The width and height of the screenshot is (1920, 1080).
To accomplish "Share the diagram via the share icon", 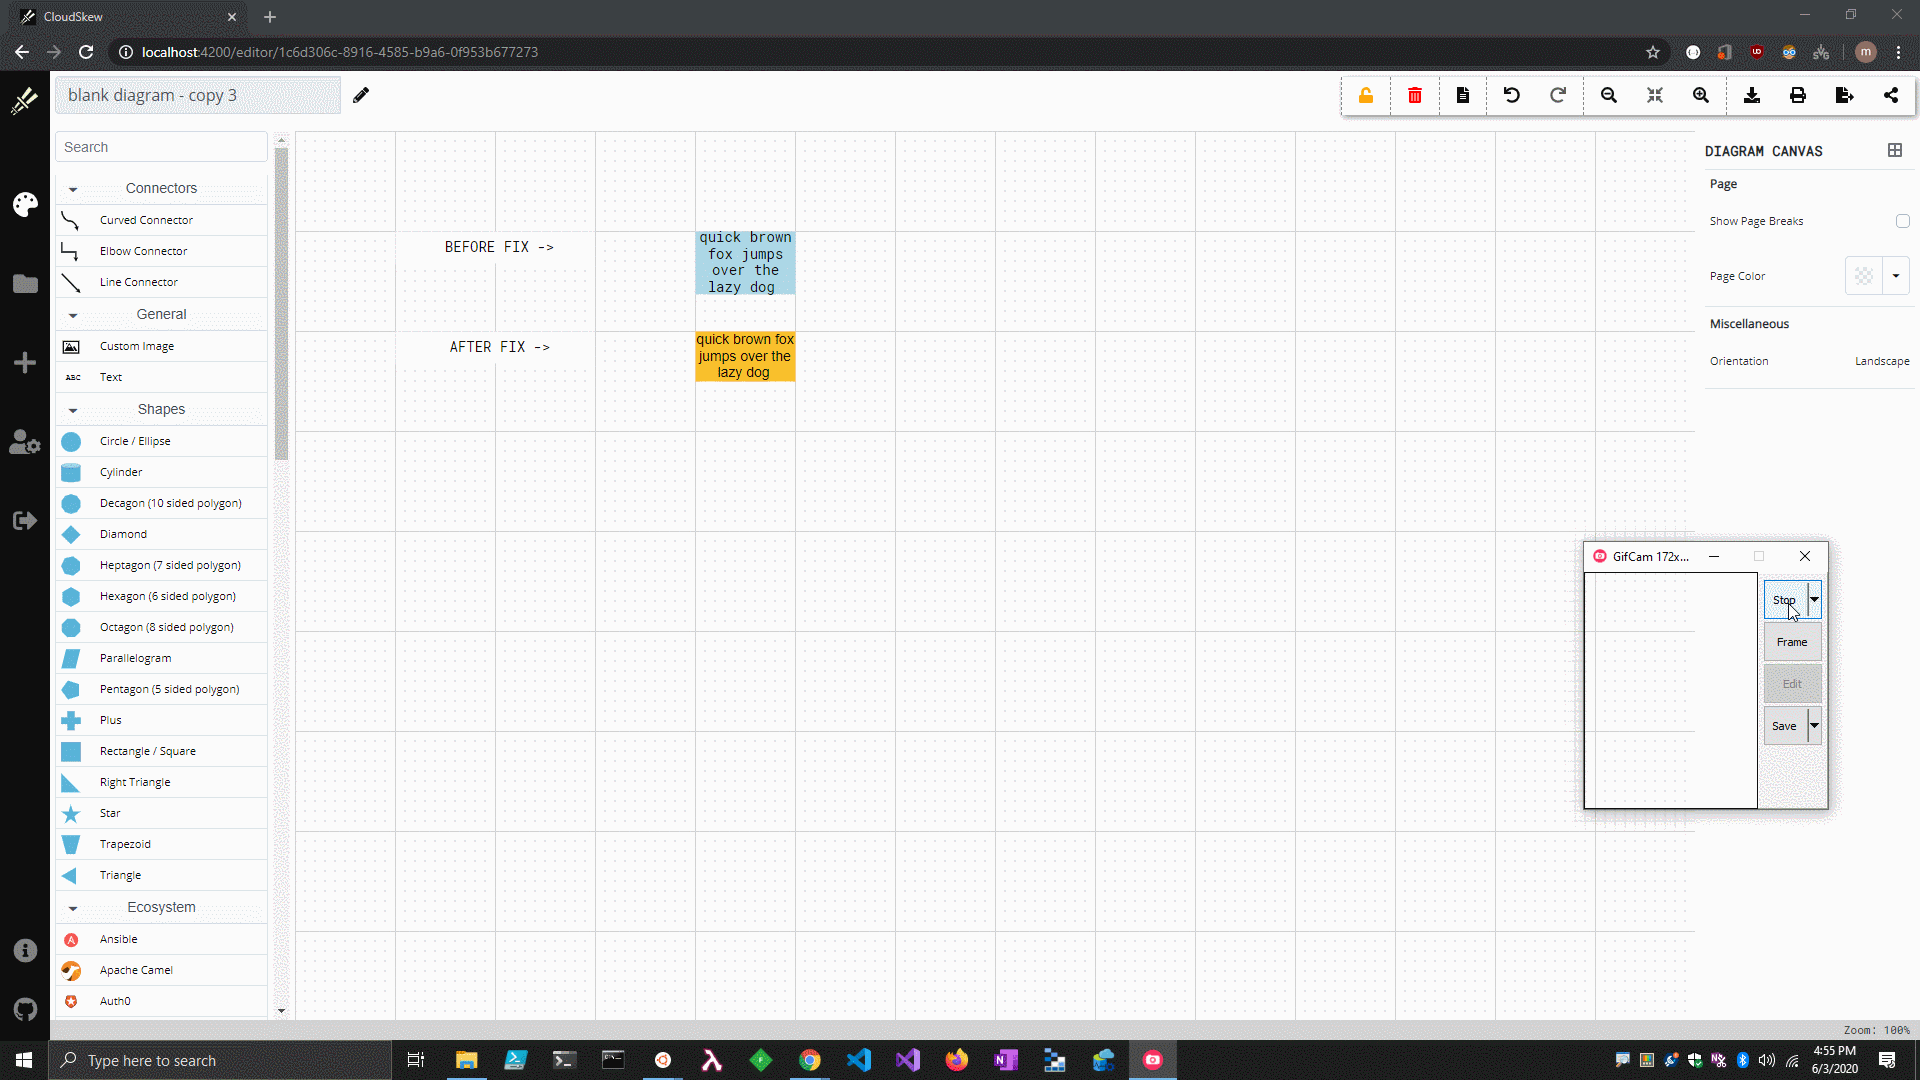I will 1891,95.
